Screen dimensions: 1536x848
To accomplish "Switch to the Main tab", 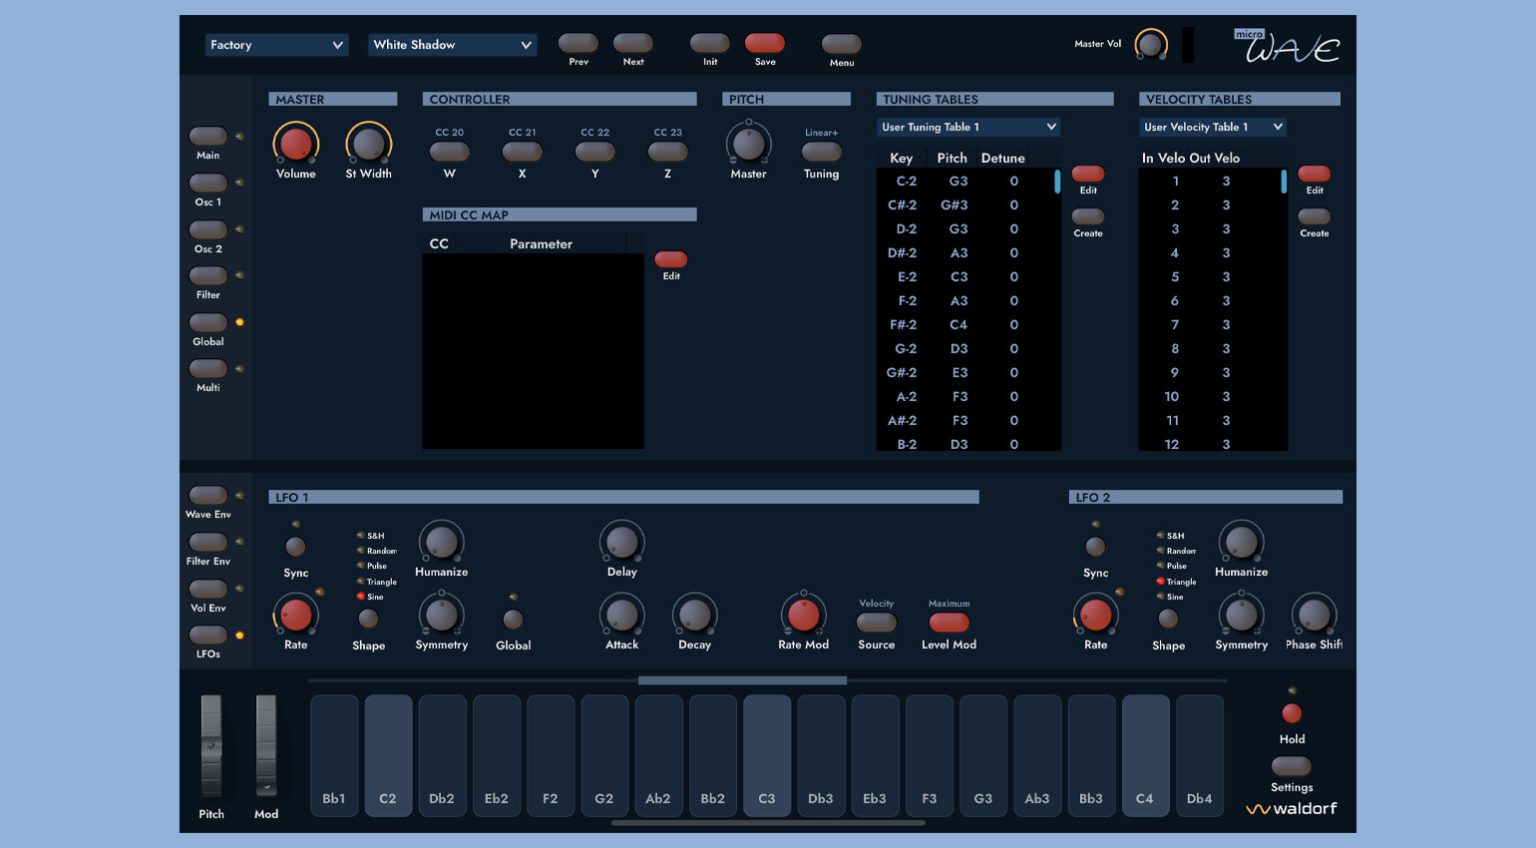I will pyautogui.click(x=208, y=136).
